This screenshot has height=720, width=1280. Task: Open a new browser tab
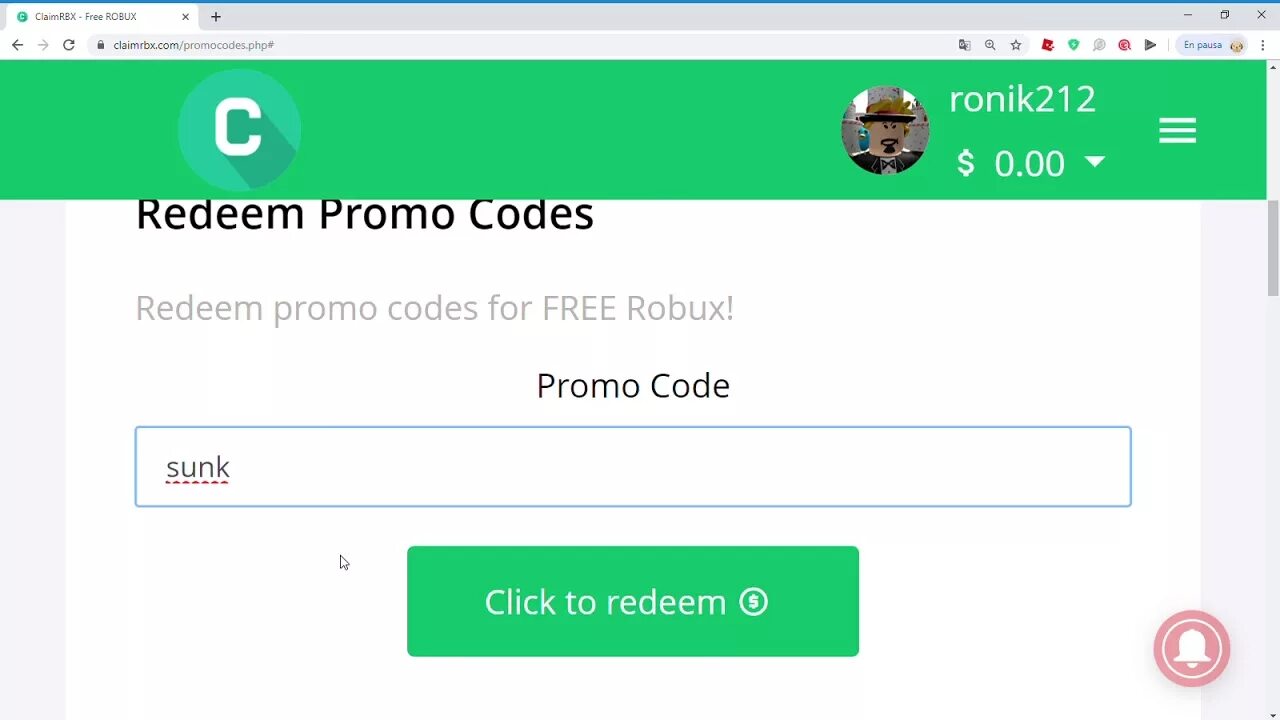click(216, 16)
